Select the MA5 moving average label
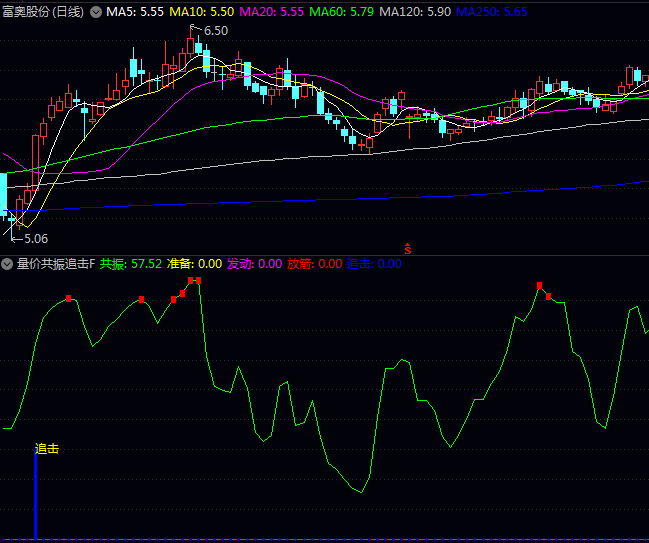The height and width of the screenshot is (543, 649). coord(135,12)
